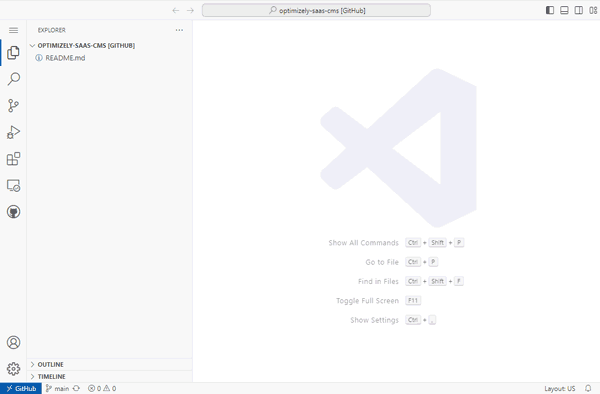Toggle the primary side bar
The height and width of the screenshot is (394, 600).
pyautogui.click(x=549, y=10)
